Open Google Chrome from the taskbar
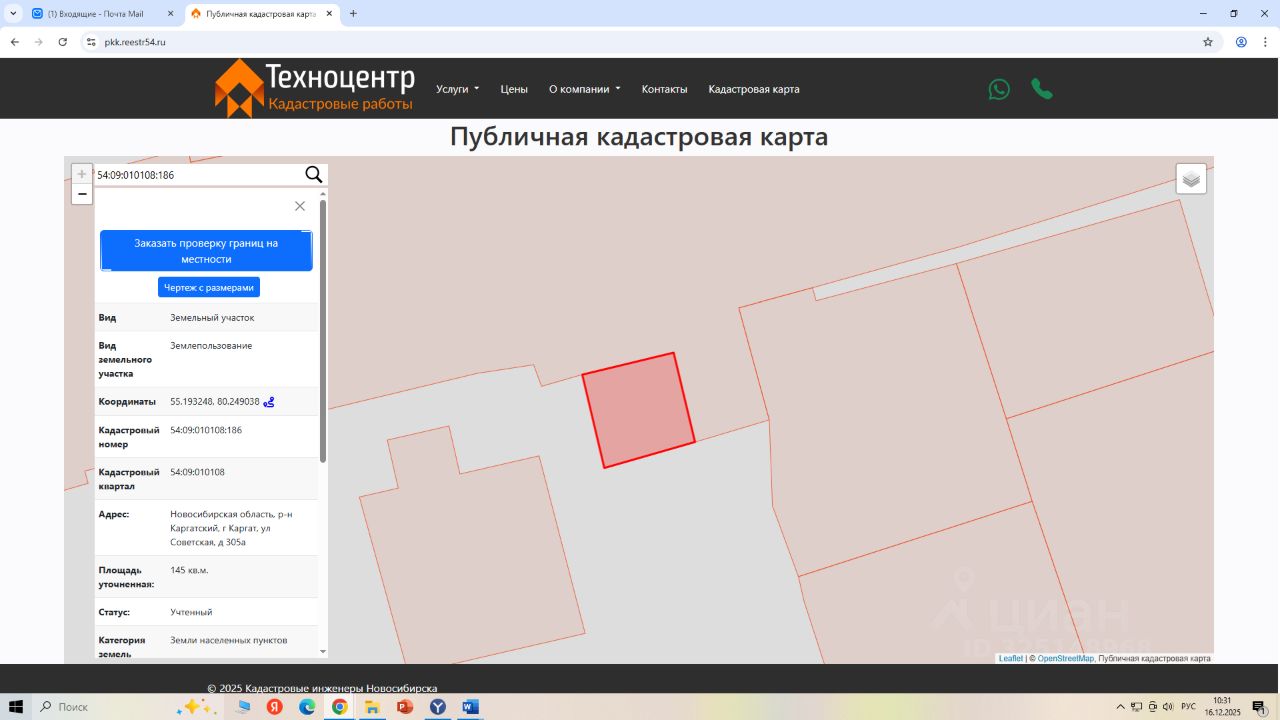 tap(340, 707)
